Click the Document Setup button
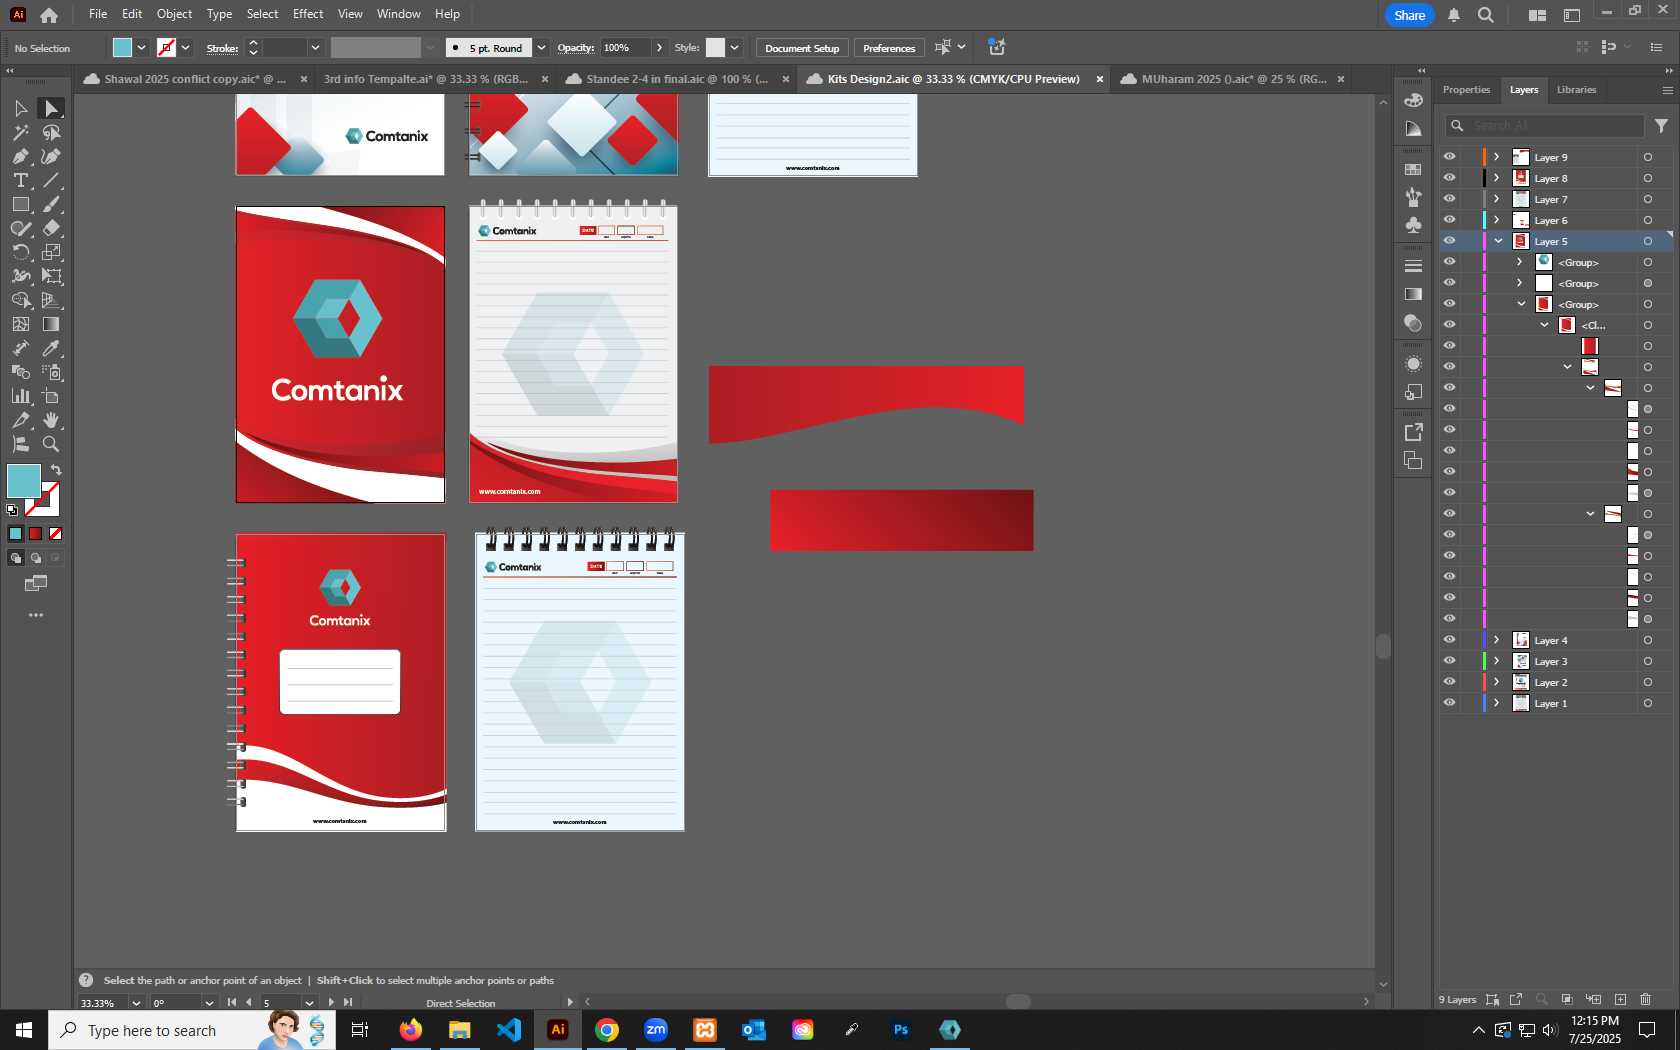The height and width of the screenshot is (1050, 1680). [802, 48]
